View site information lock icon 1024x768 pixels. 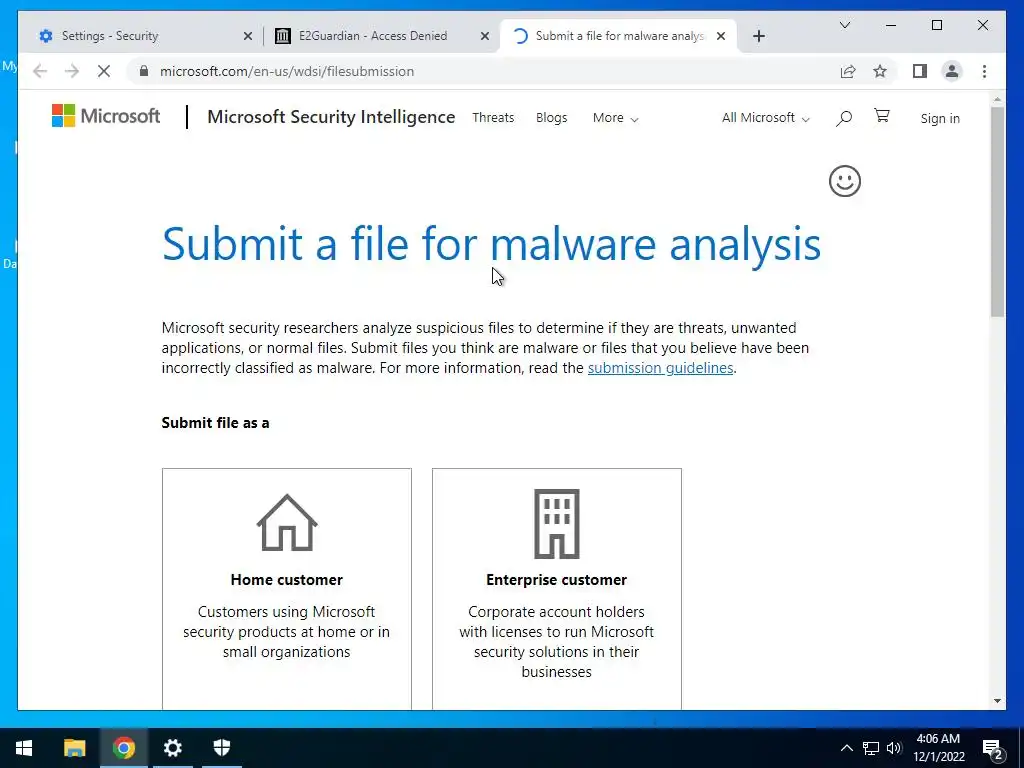pos(144,71)
